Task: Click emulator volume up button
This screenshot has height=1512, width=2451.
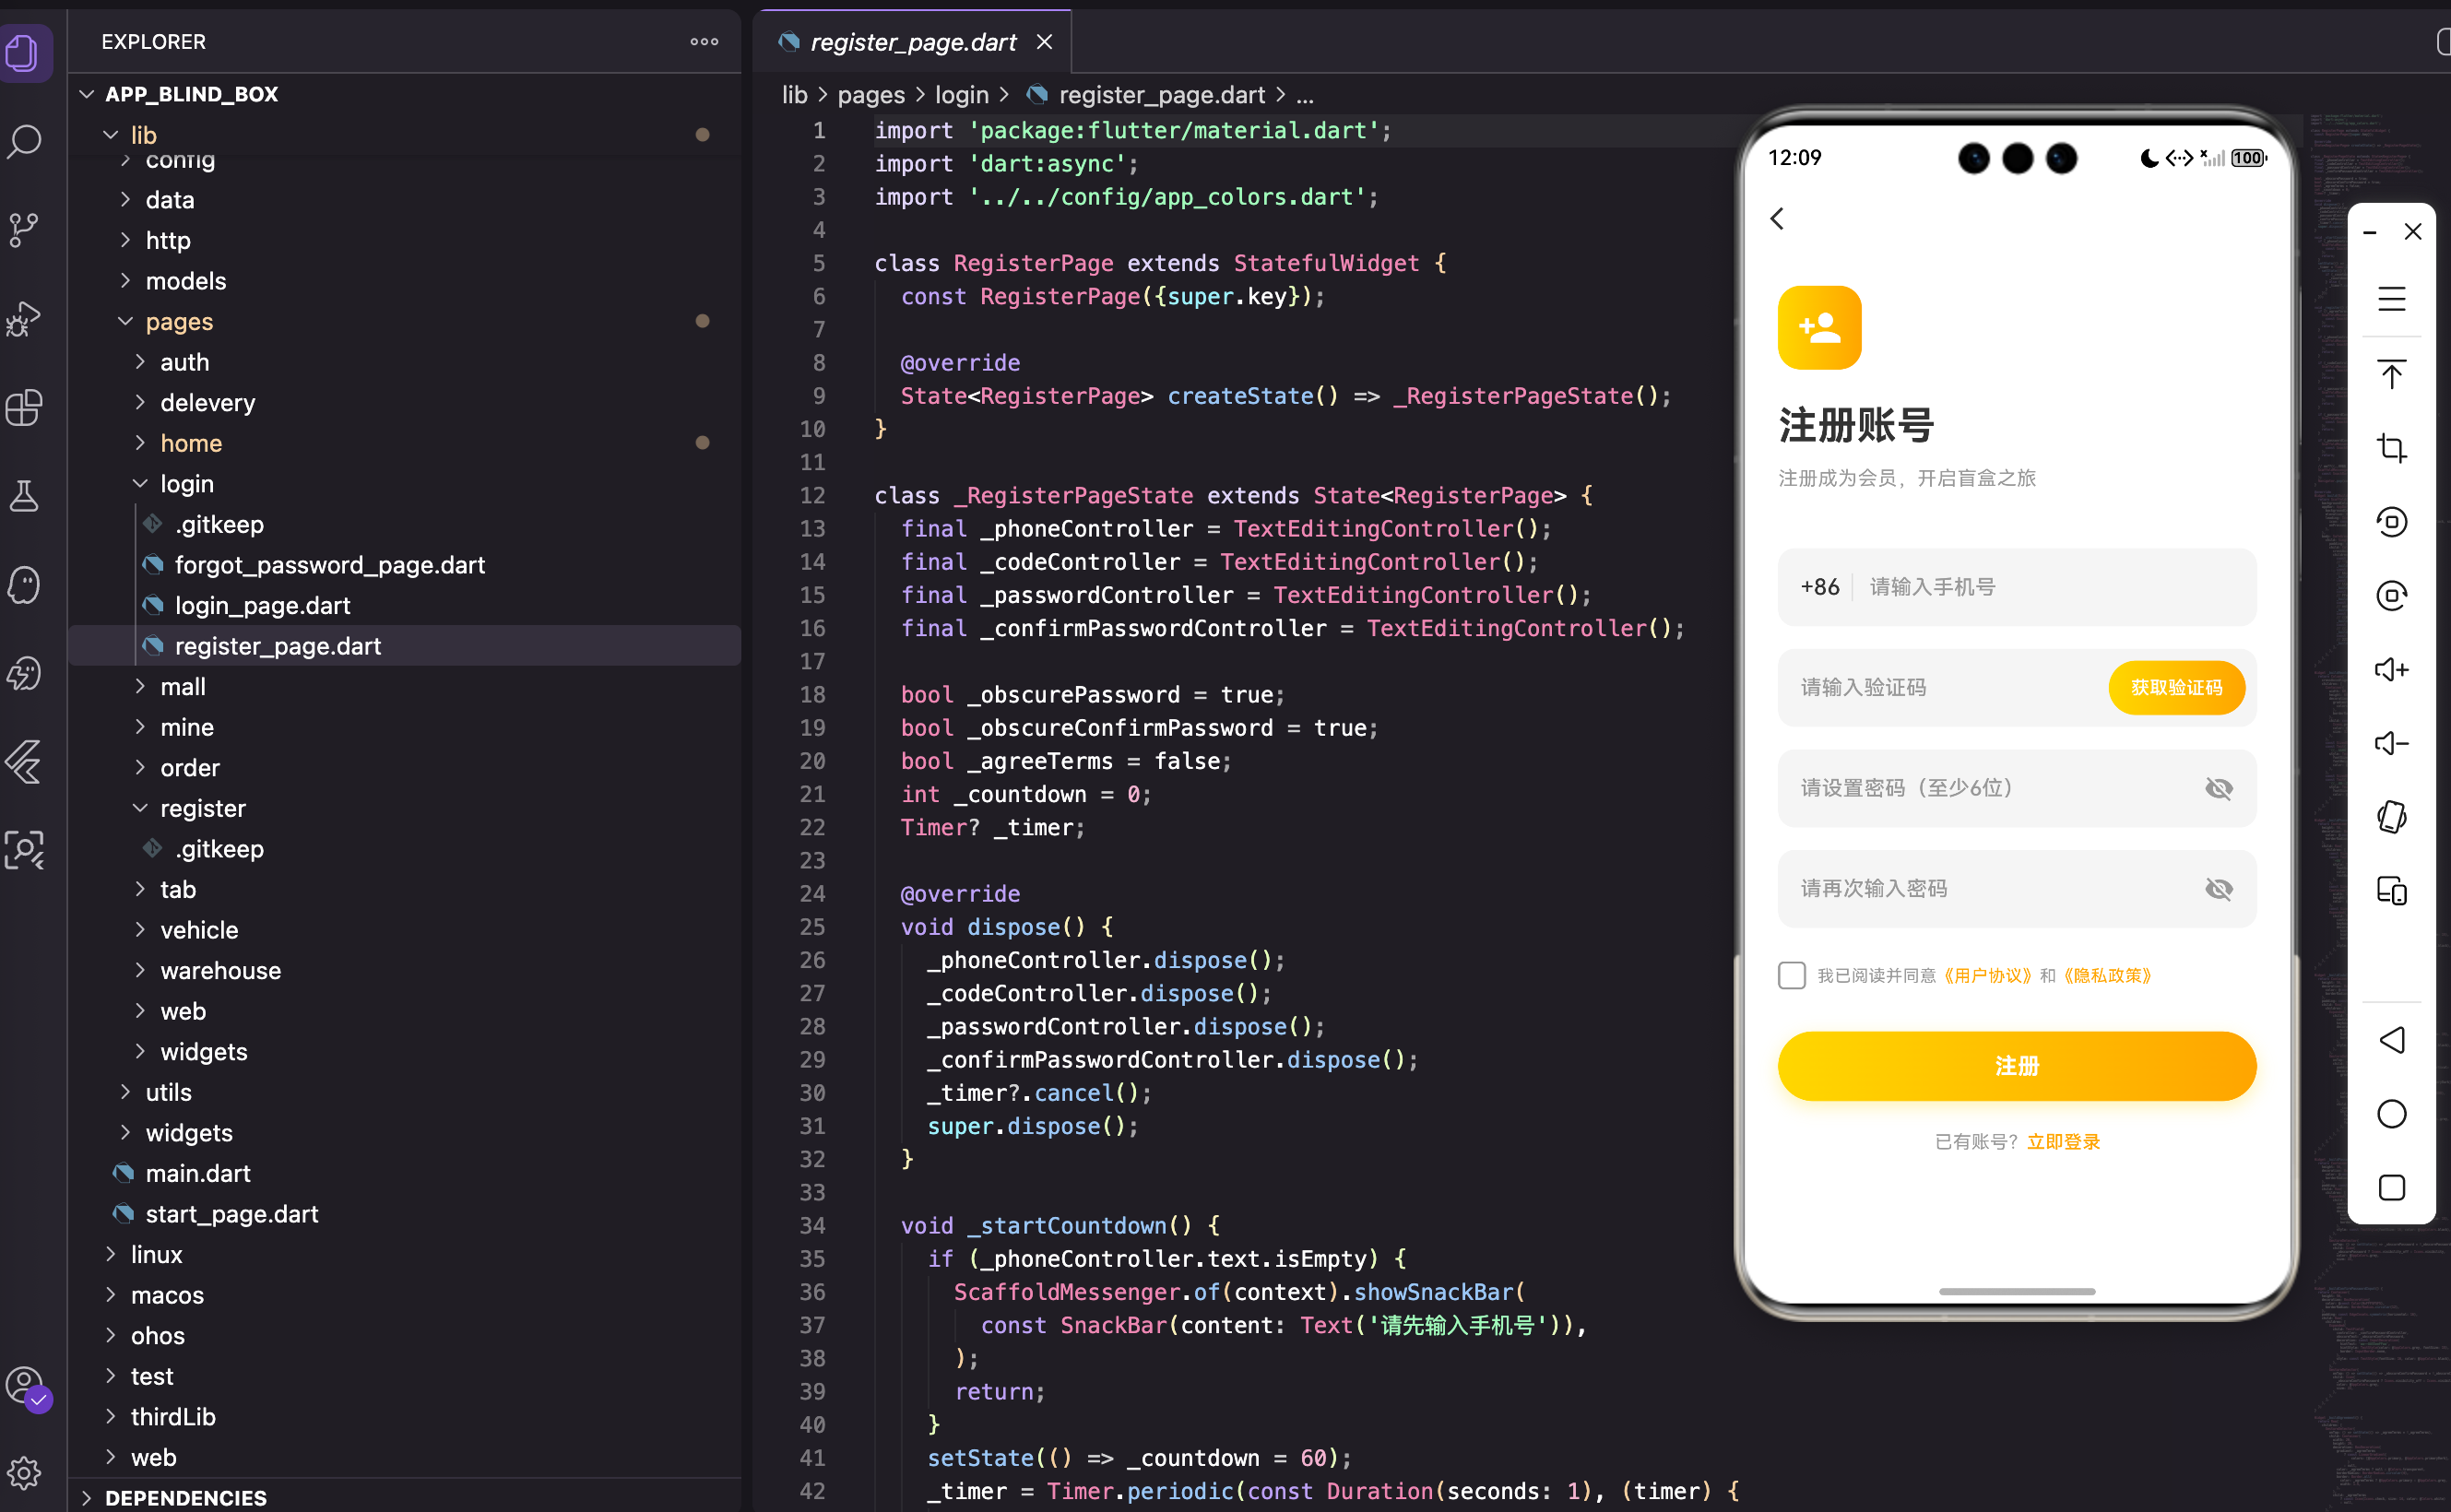Action: [2391, 669]
